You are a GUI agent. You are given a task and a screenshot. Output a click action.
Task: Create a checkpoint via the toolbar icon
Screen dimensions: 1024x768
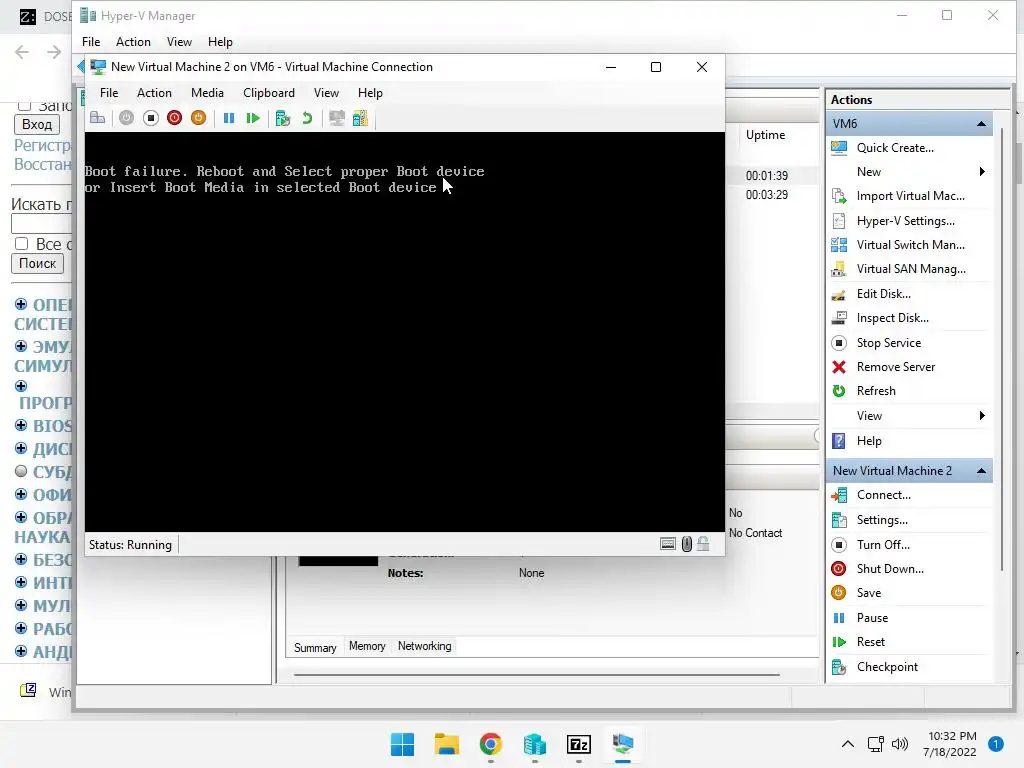coord(283,118)
